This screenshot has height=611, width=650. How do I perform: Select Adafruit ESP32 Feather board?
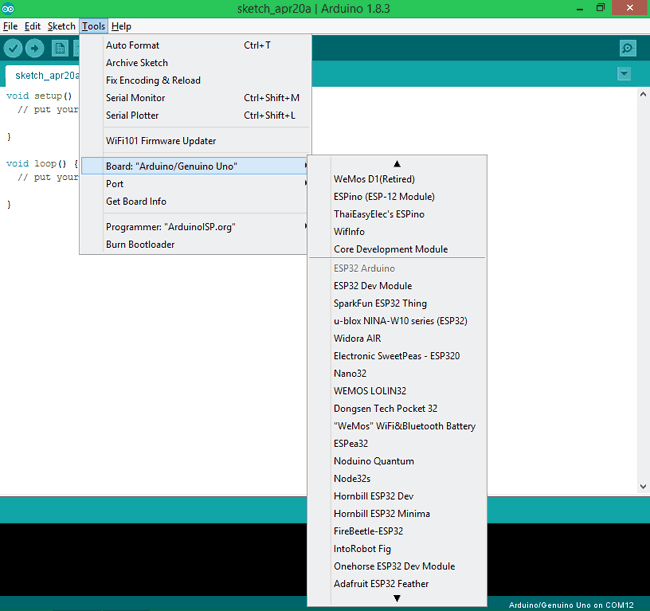[x=397, y=584]
